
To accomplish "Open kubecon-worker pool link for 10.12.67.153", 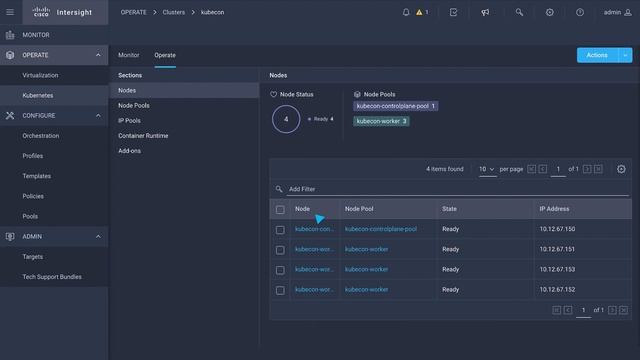I will coord(367,269).
